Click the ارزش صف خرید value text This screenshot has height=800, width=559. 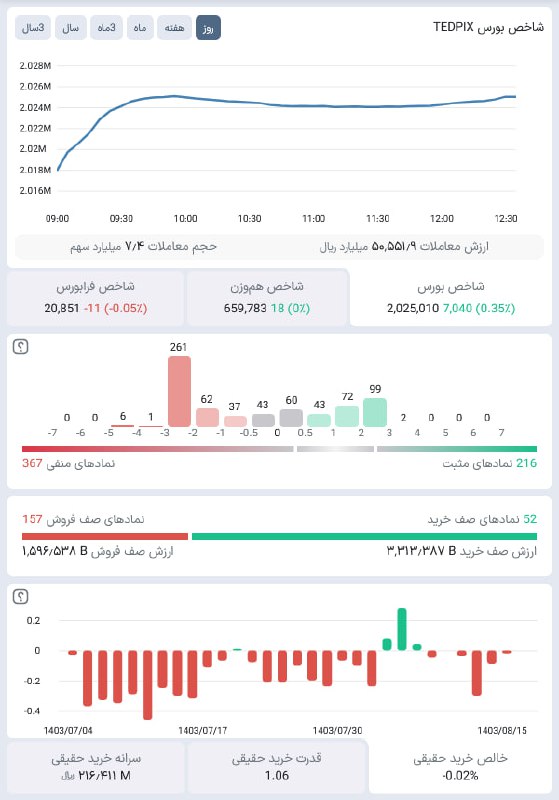tap(462, 551)
